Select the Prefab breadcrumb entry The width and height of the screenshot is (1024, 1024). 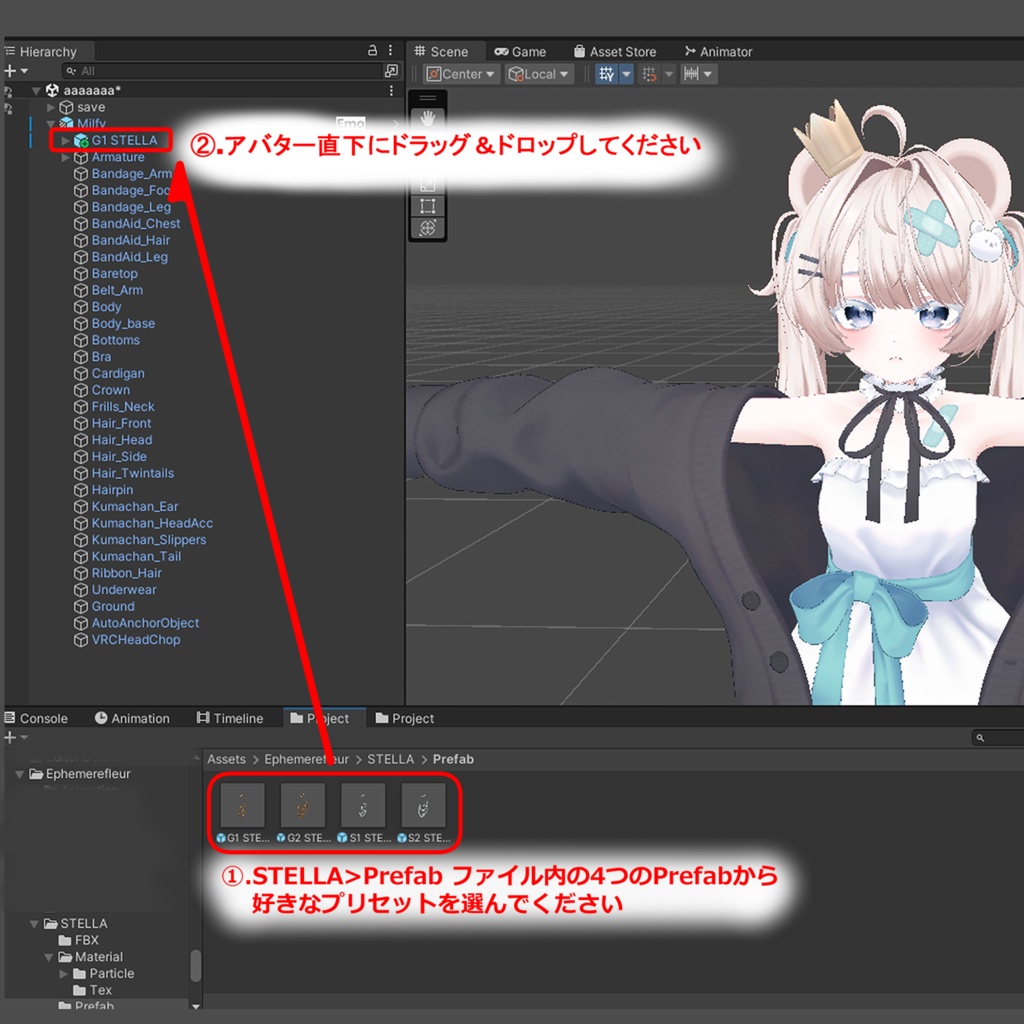click(453, 760)
